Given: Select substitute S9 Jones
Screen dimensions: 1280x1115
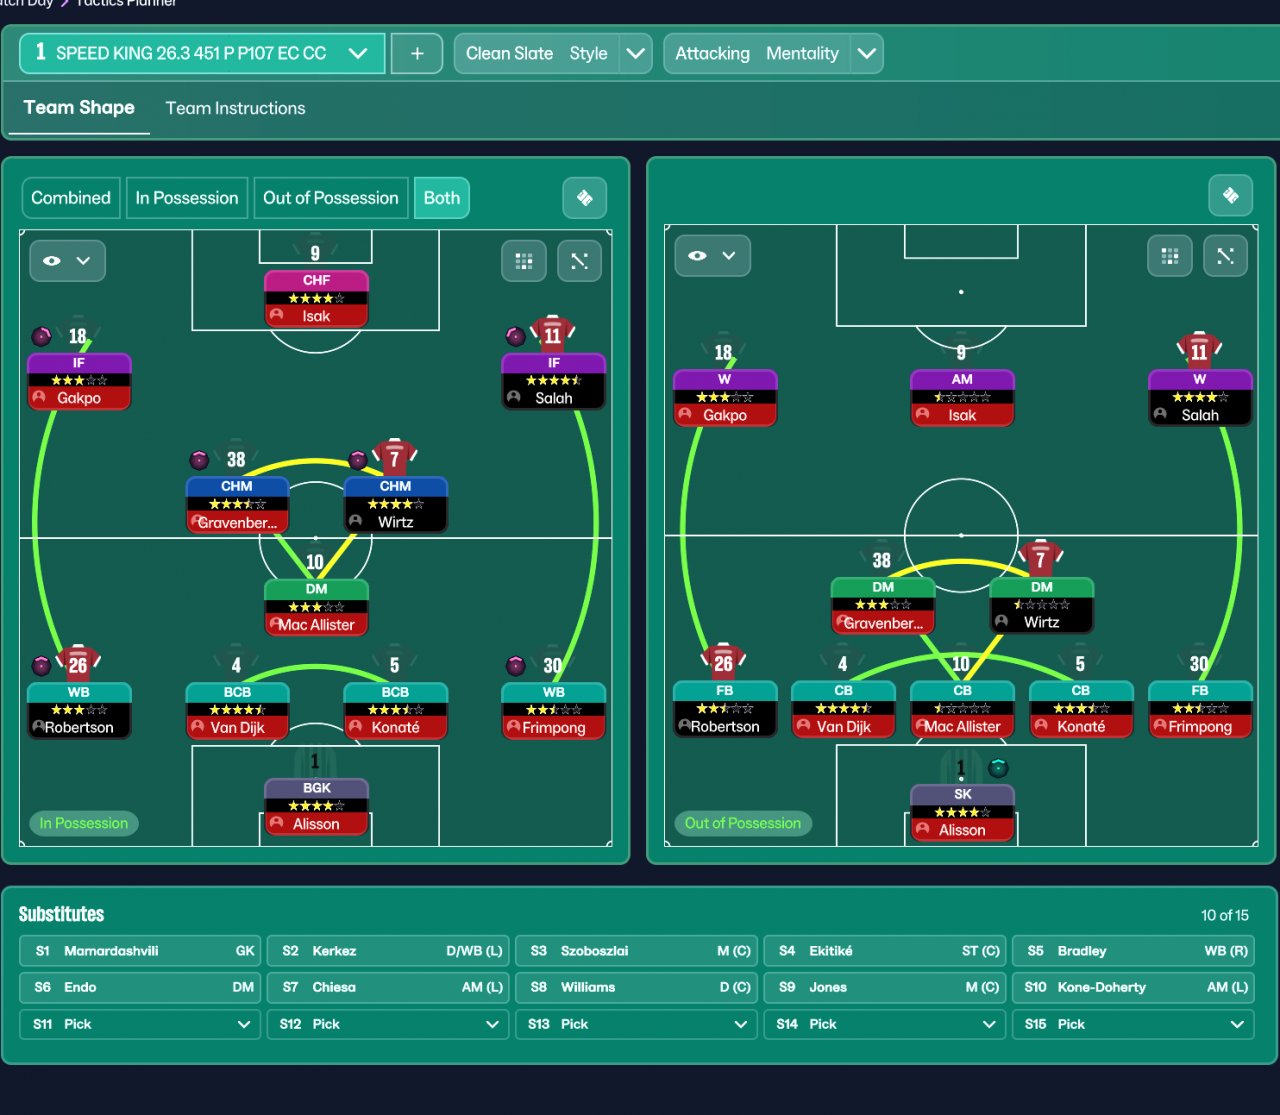Looking at the screenshot, I should point(885,987).
